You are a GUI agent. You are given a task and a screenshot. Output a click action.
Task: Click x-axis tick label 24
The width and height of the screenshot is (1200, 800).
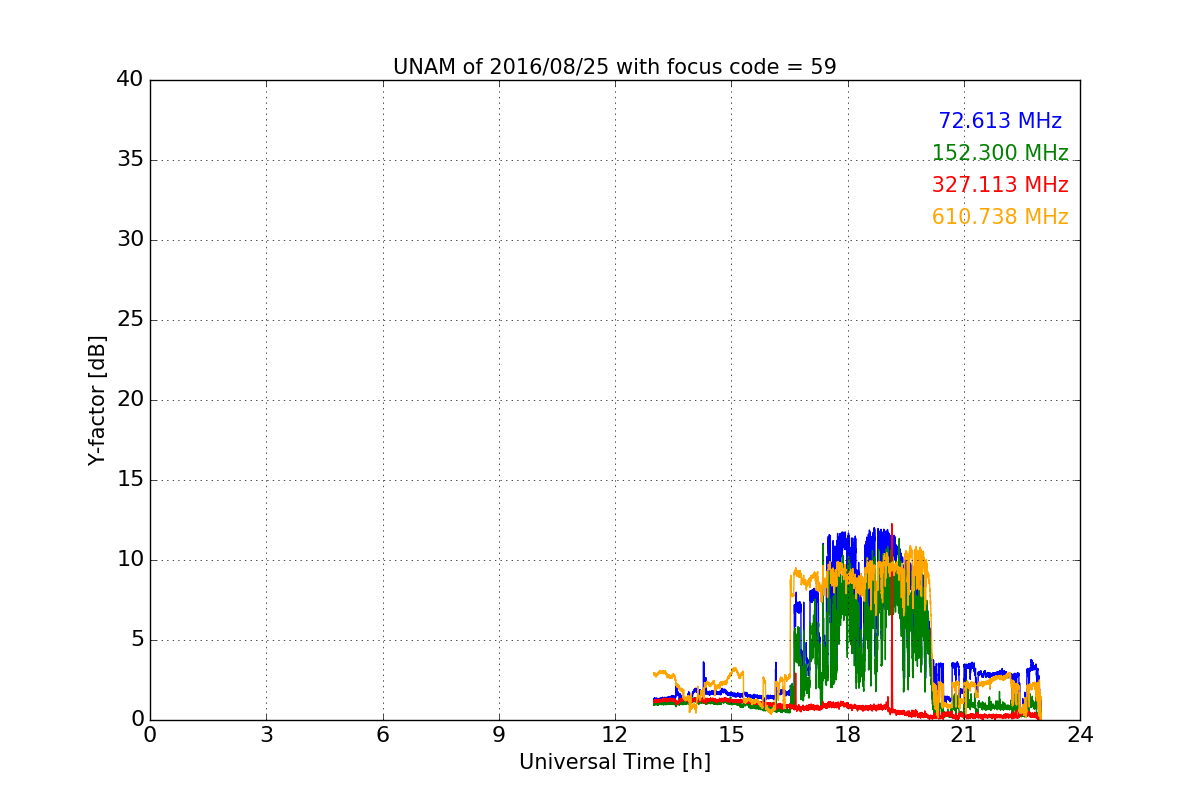1080,734
